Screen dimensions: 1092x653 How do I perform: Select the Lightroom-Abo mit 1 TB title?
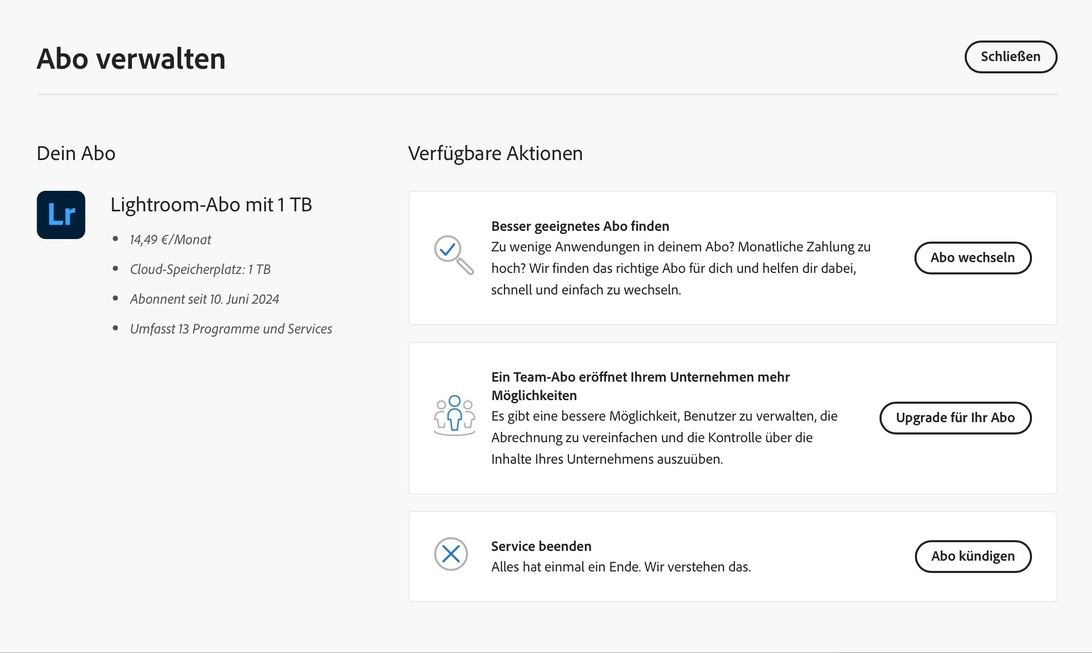pyautogui.click(x=211, y=205)
